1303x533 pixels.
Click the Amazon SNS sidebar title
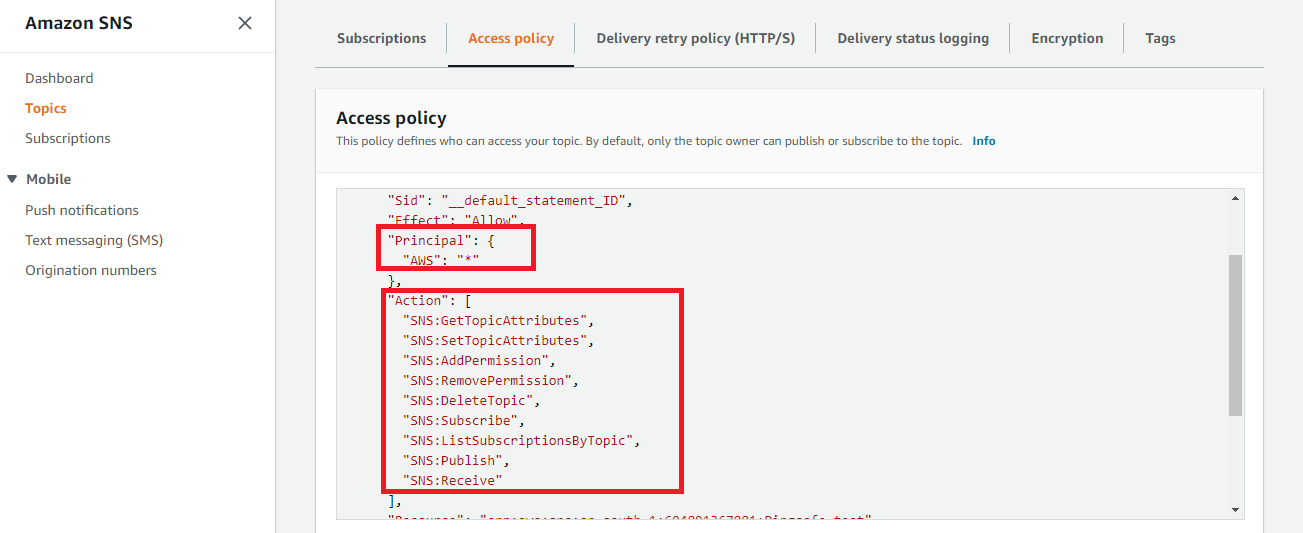point(77,23)
